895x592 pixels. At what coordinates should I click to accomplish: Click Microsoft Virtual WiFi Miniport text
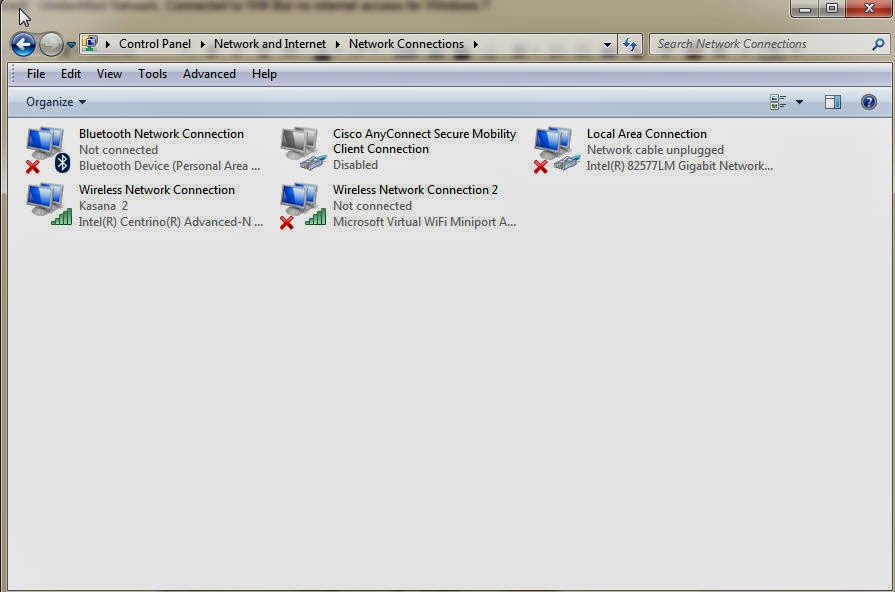pyautogui.click(x=424, y=222)
